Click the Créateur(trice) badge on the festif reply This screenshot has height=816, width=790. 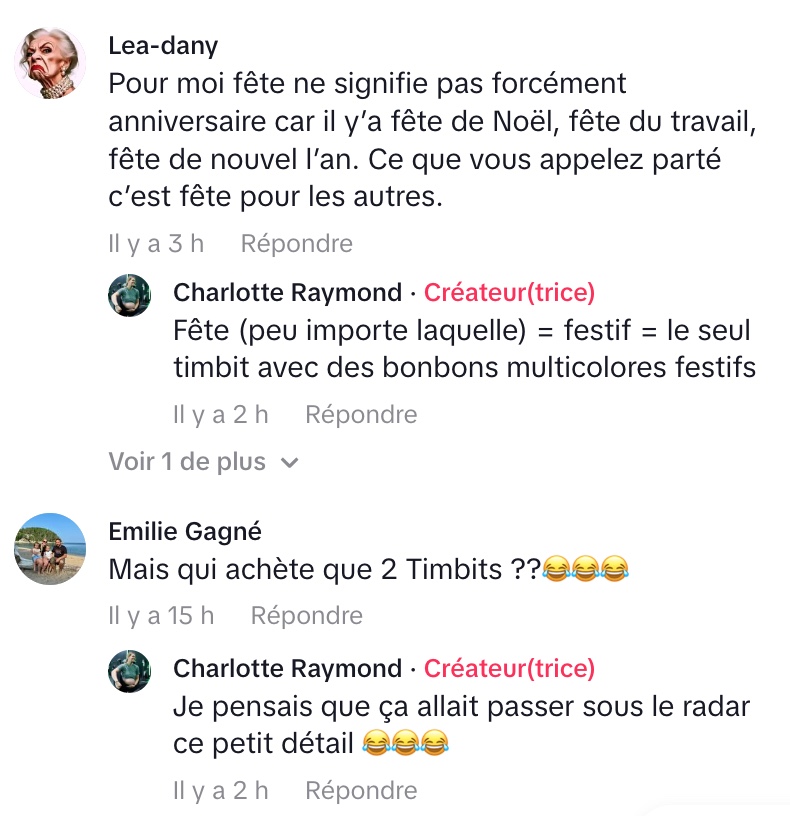[x=509, y=293]
